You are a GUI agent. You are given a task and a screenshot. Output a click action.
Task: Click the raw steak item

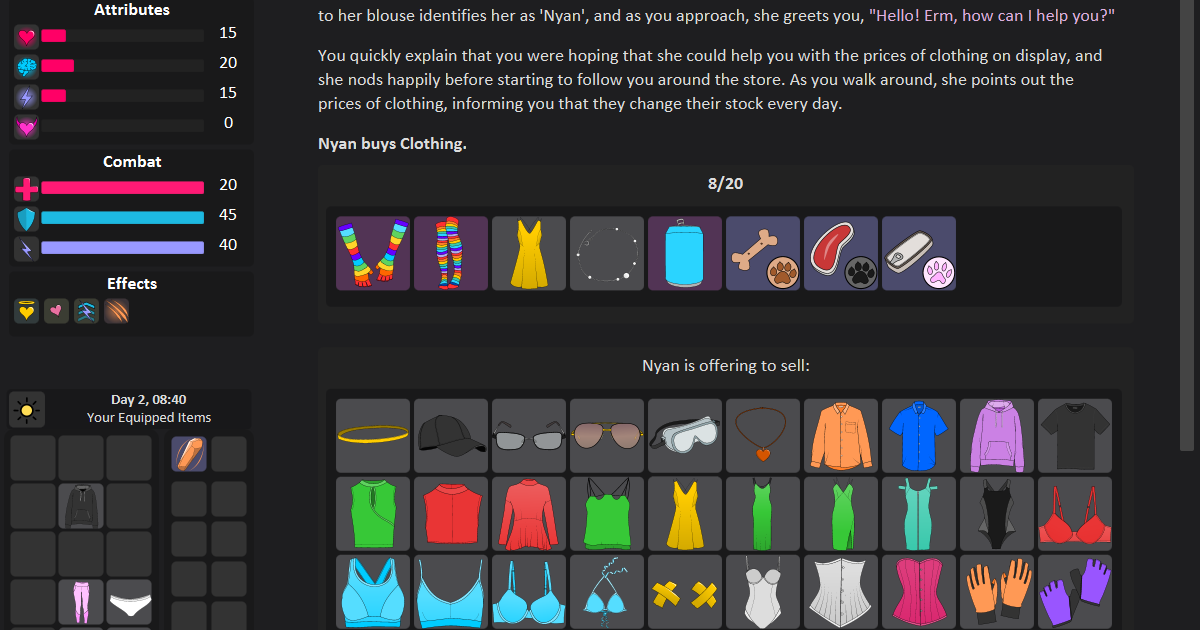point(841,254)
